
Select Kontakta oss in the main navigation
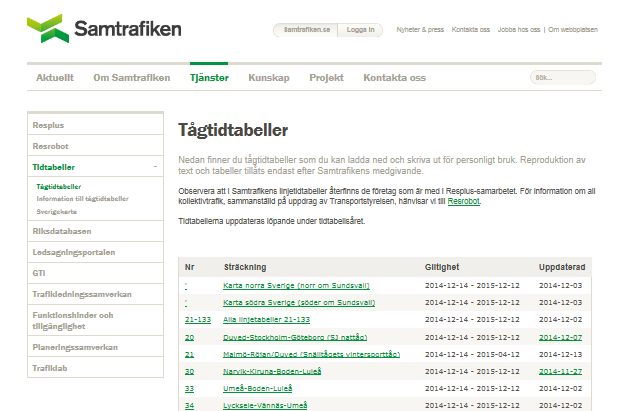394,78
